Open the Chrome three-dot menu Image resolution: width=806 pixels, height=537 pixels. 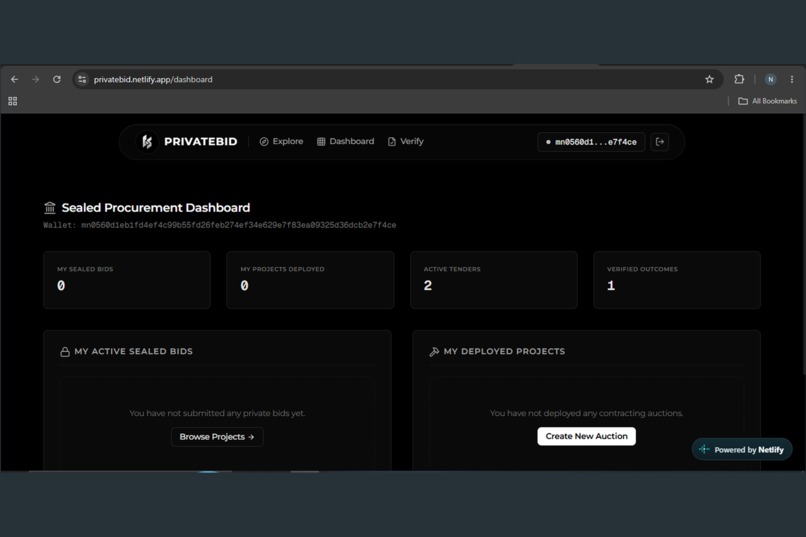pyautogui.click(x=792, y=79)
